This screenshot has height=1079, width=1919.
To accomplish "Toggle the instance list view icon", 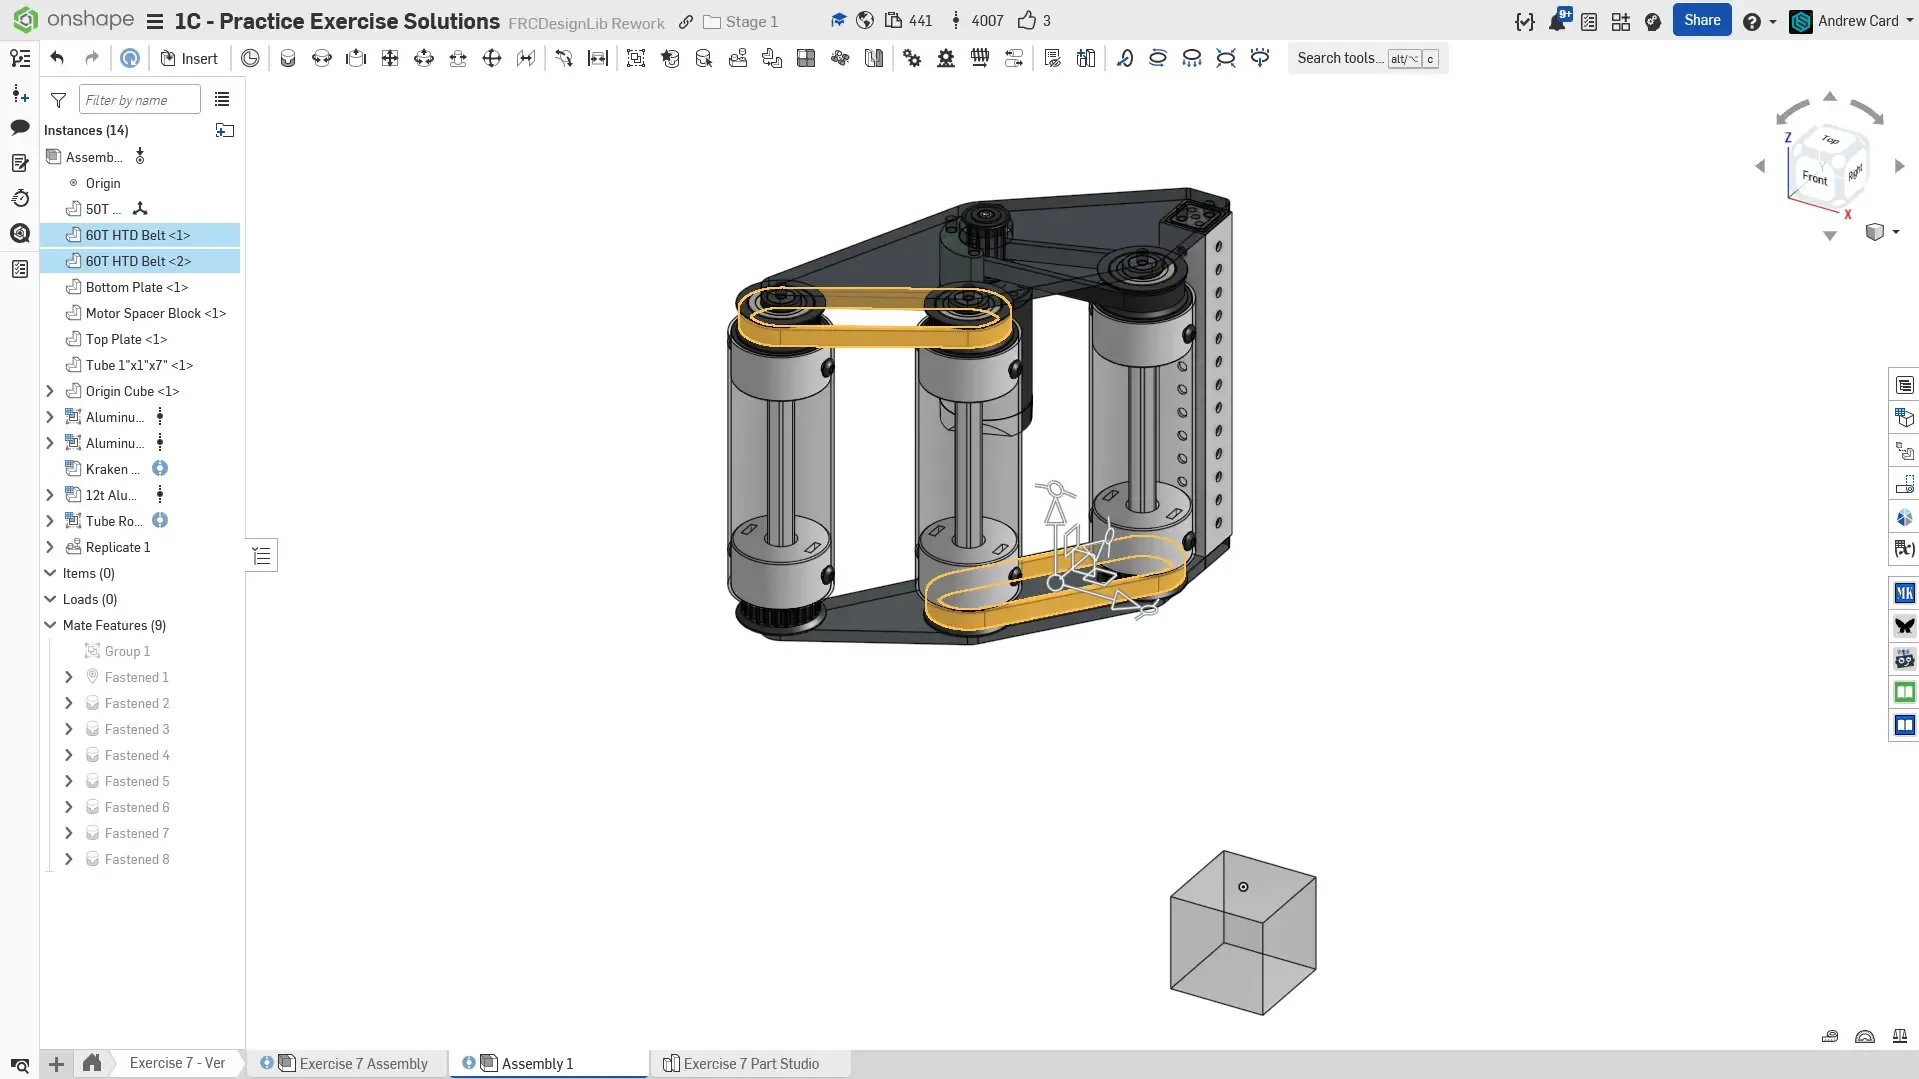I will pyautogui.click(x=222, y=100).
